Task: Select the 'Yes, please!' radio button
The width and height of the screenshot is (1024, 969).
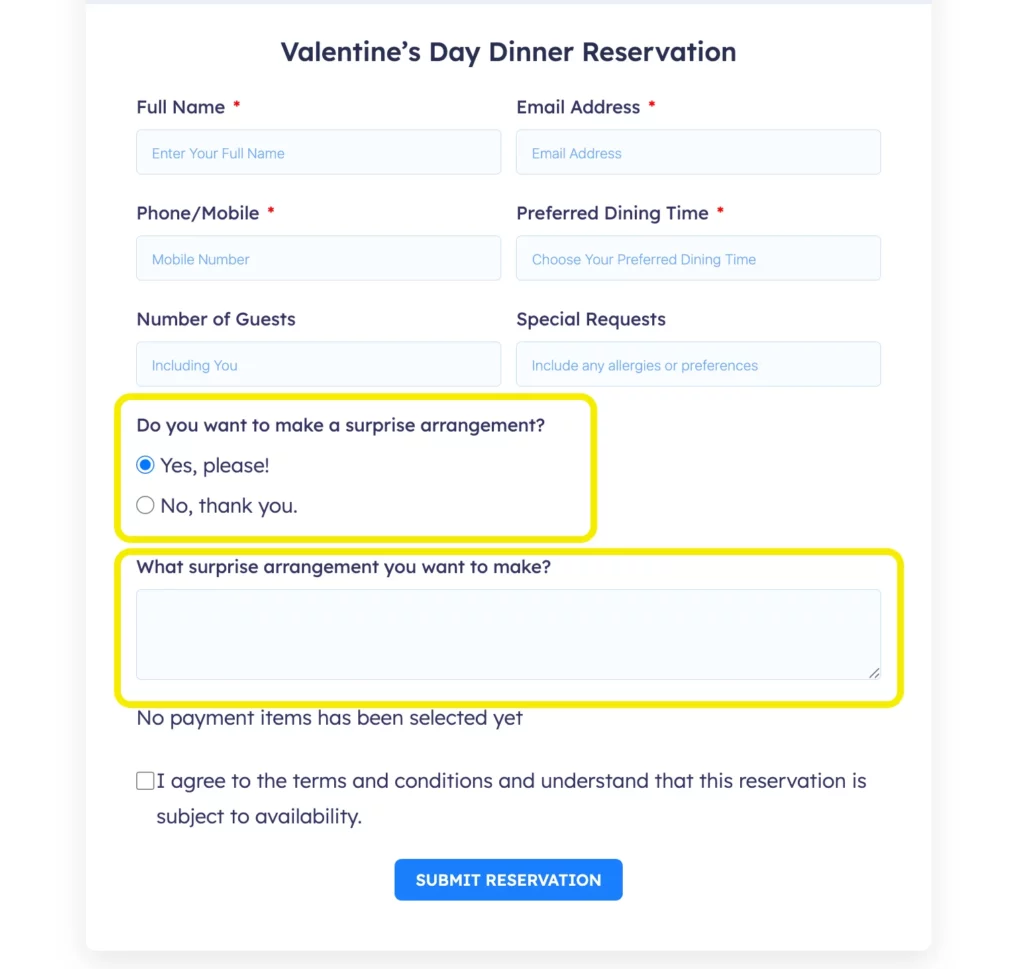Action: pyautogui.click(x=145, y=464)
